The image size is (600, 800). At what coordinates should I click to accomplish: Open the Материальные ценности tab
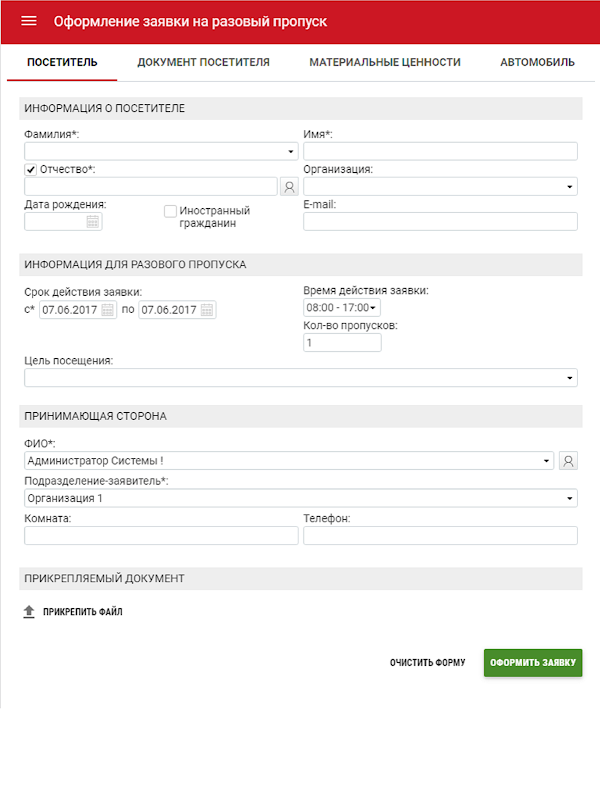point(385,62)
